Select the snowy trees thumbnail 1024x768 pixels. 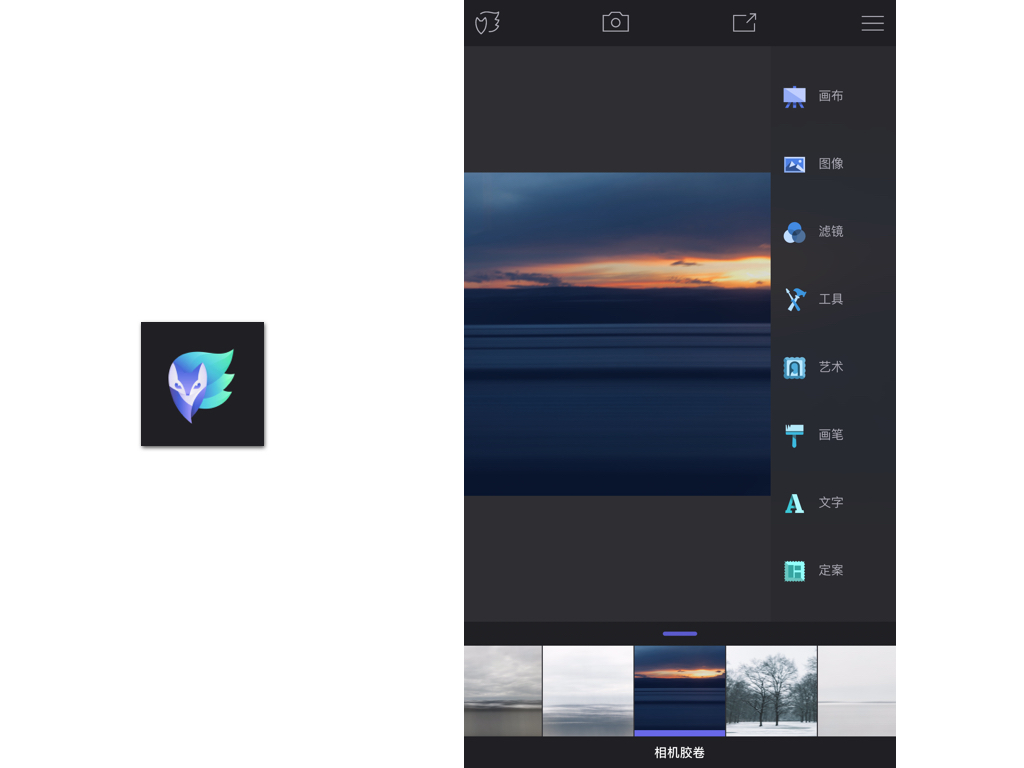pos(771,690)
